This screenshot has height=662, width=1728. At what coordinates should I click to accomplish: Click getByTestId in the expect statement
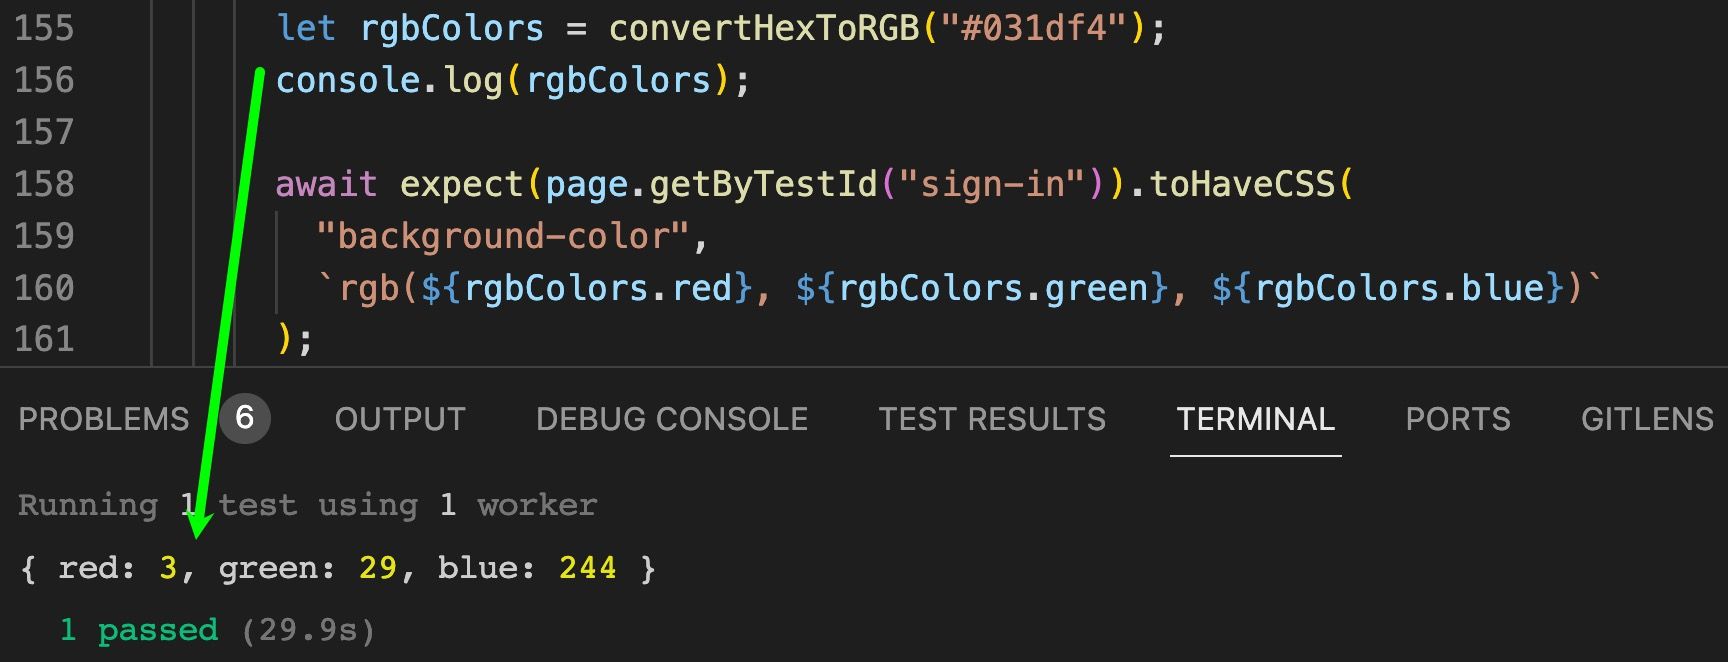(x=764, y=184)
